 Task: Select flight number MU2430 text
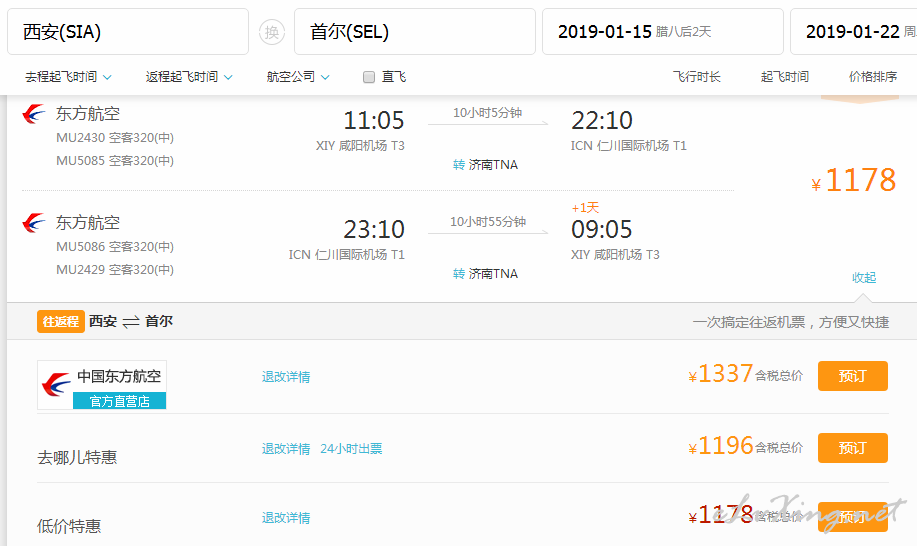pyautogui.click(x=80, y=138)
